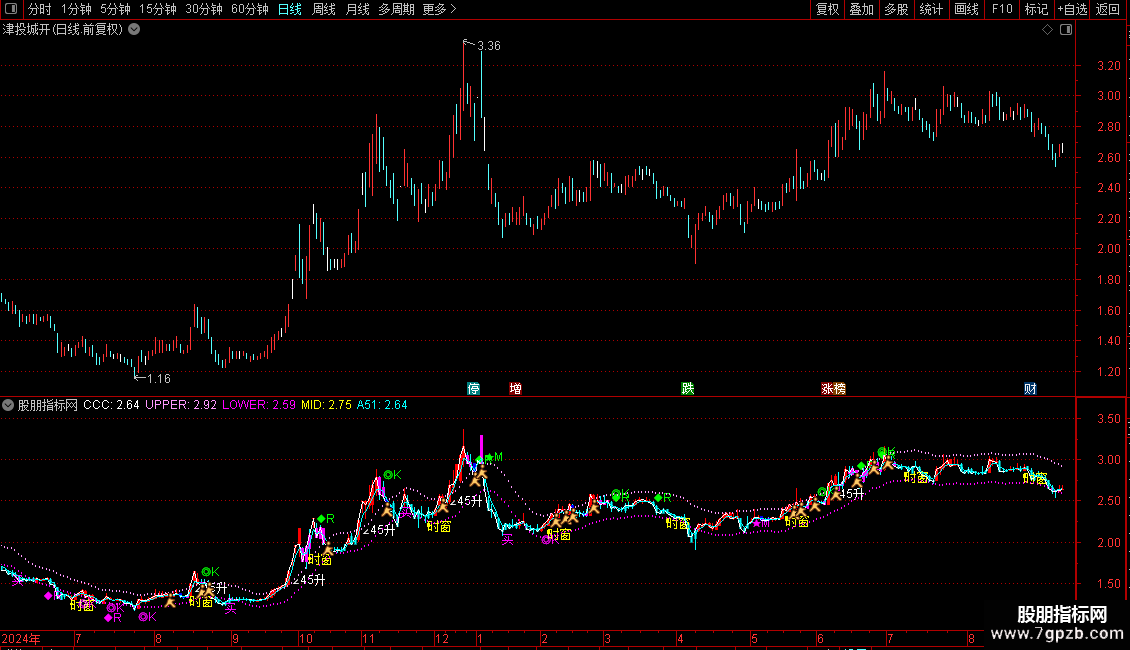Viewport: 1130px width, 650px height.
Task: Click the 涨榜 event marker
Action: coord(833,388)
